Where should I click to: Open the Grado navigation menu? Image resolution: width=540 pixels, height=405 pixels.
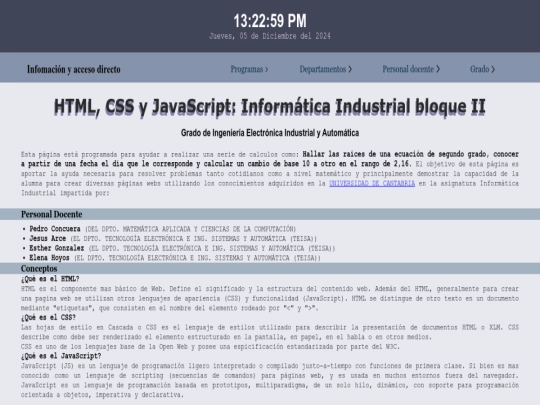click(482, 69)
